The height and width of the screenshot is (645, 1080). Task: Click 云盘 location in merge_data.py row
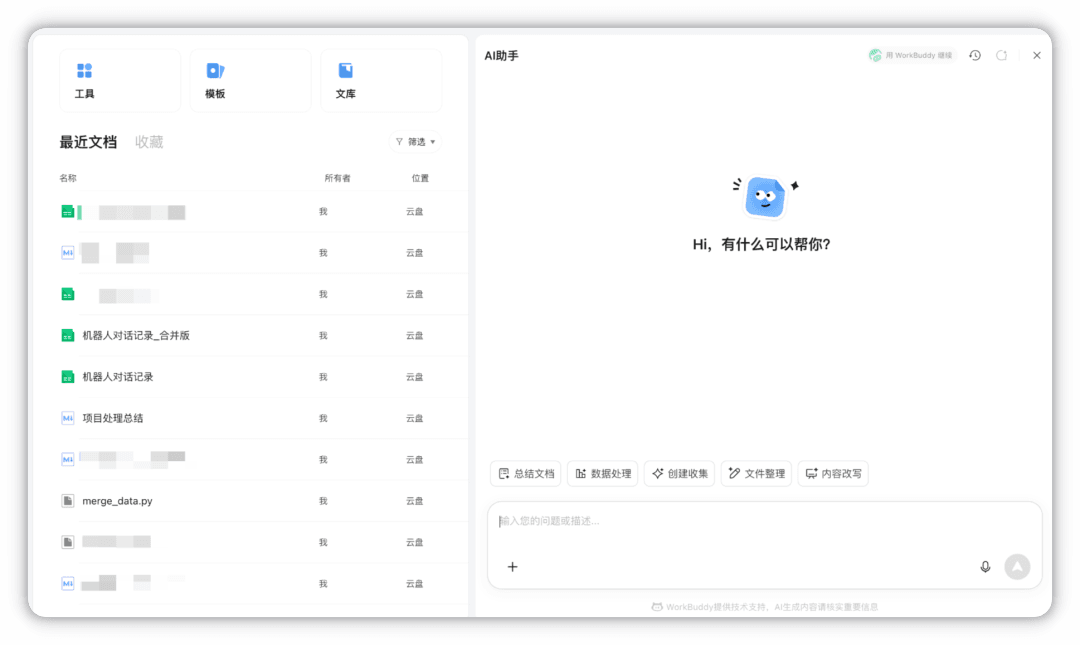click(415, 501)
